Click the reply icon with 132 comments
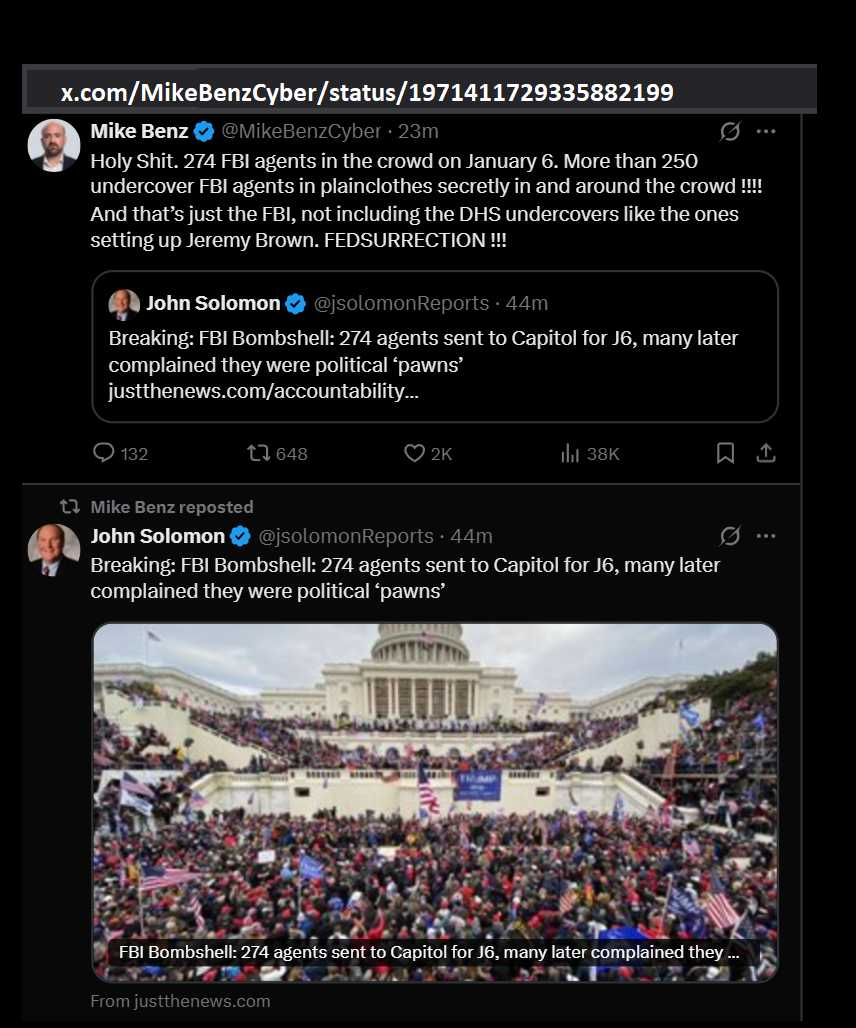The height and width of the screenshot is (1028, 856). (x=104, y=453)
